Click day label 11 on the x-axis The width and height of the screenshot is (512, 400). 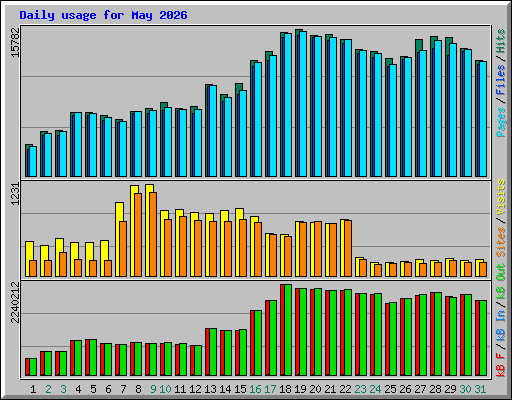180,389
